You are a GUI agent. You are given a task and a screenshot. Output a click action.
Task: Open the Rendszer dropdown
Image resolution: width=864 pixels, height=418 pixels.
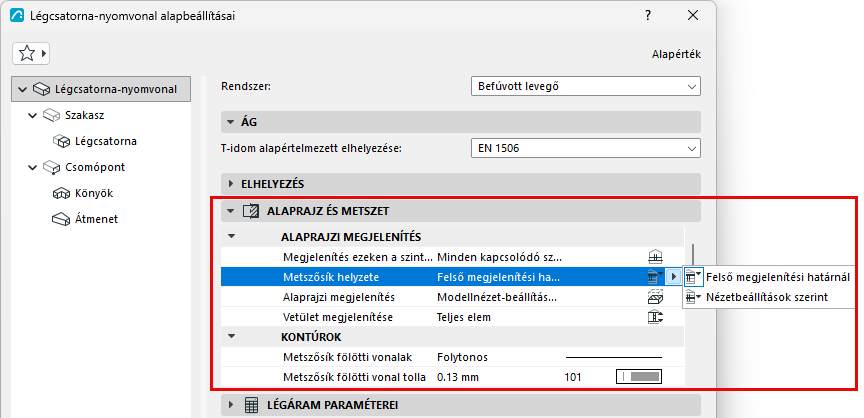point(586,86)
